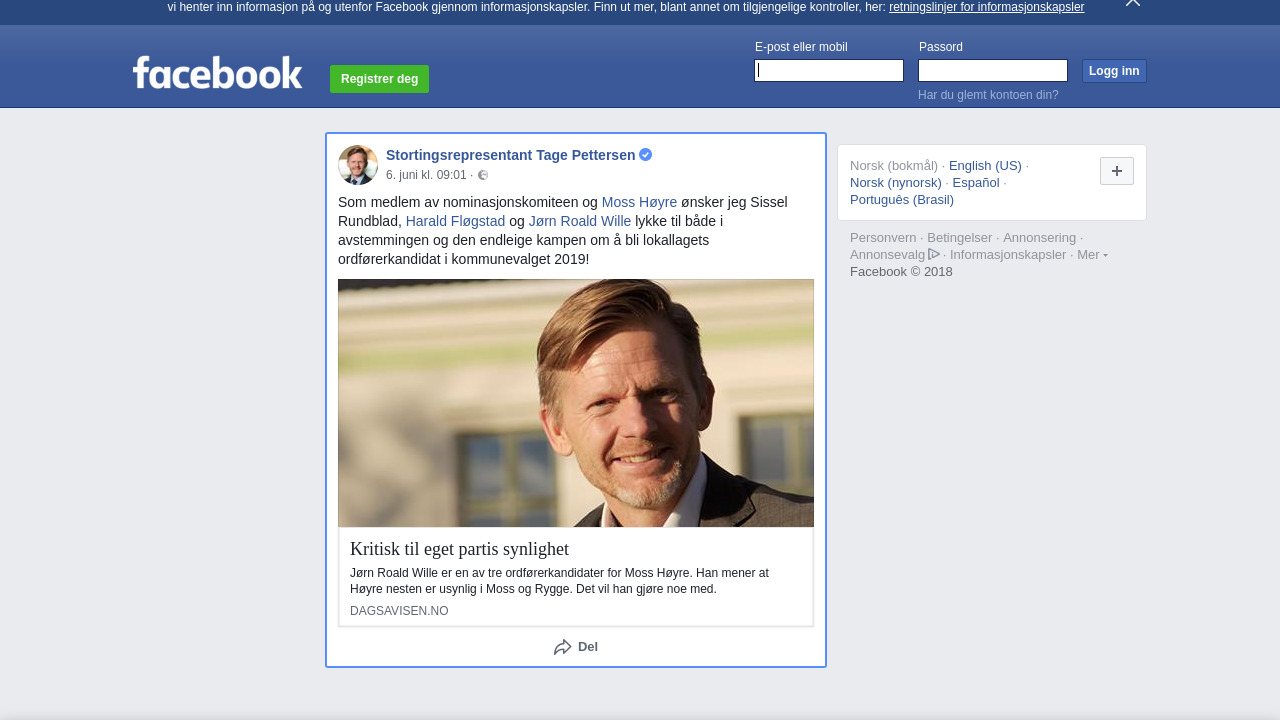
Task: Click the Facebook logo
Action: point(217,73)
